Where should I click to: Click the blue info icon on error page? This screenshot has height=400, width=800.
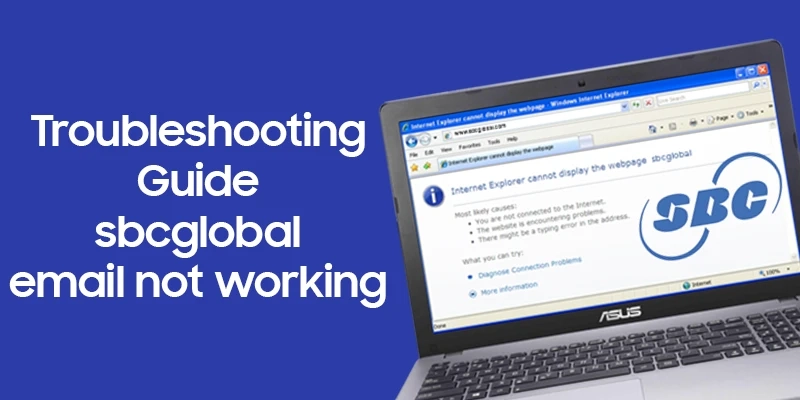click(434, 196)
